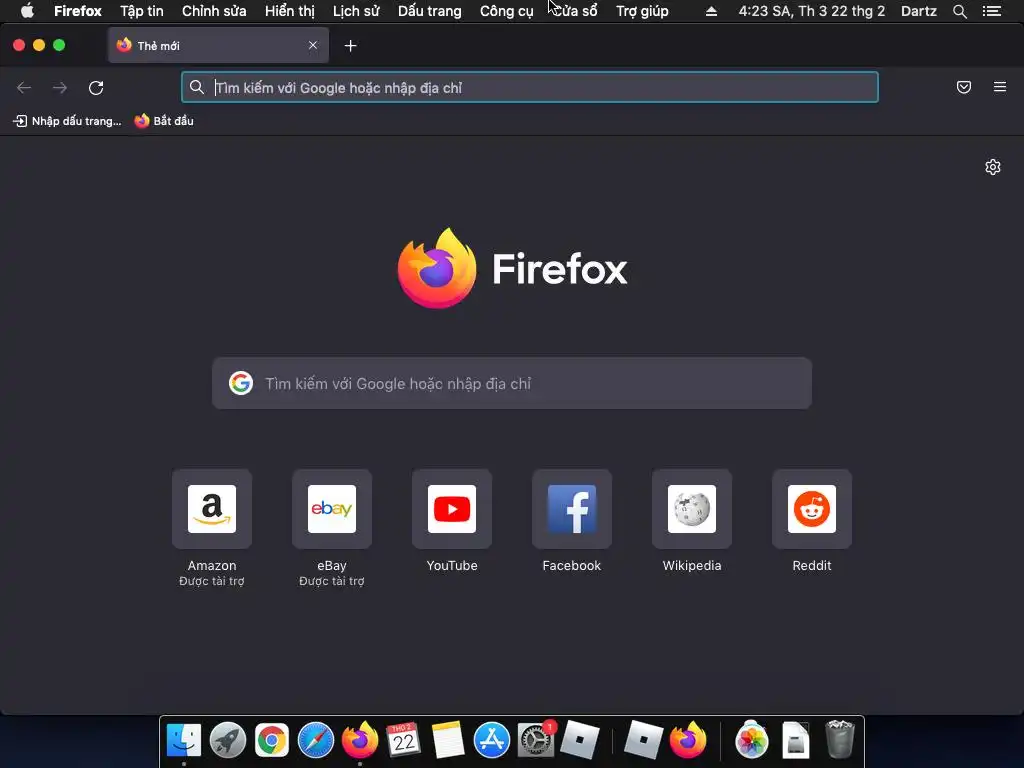Screen dimensions: 1024x768
Task: Open the Reddit shortcut tile
Action: pos(812,509)
